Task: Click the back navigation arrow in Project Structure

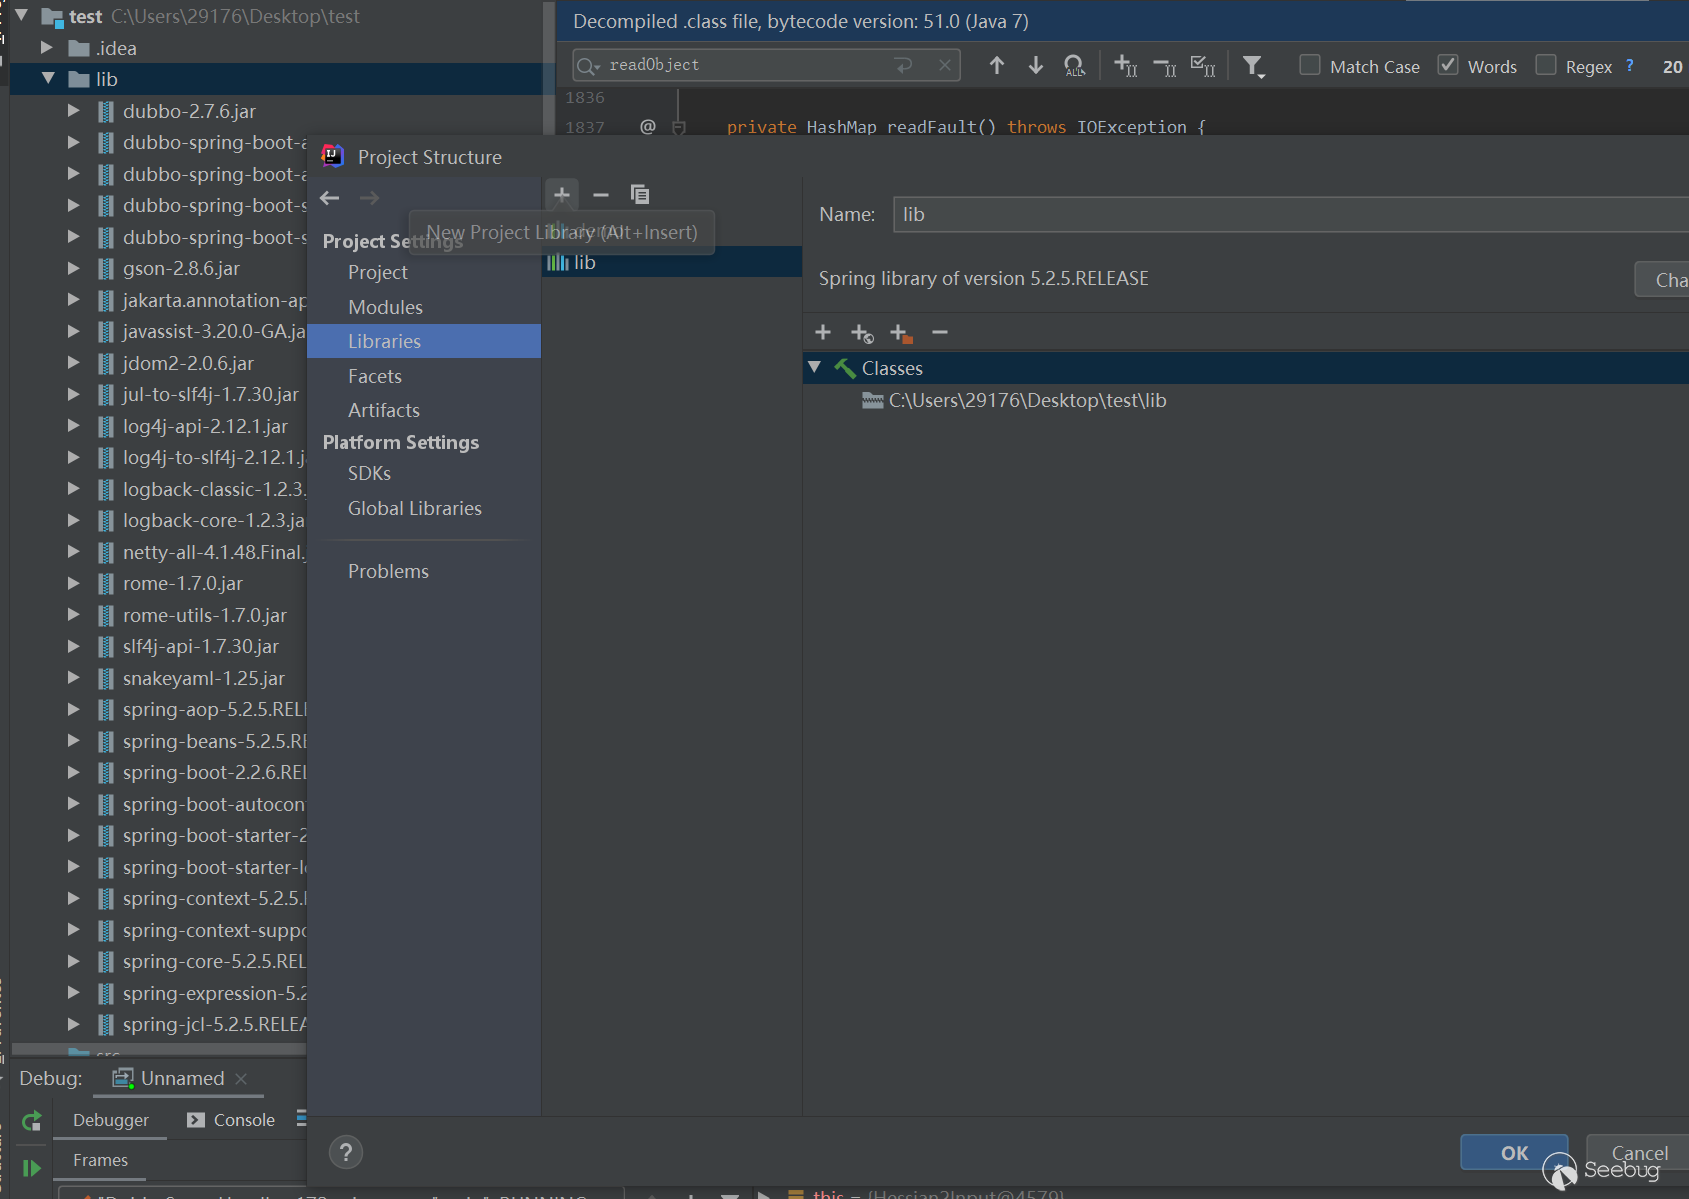Action: [x=330, y=198]
